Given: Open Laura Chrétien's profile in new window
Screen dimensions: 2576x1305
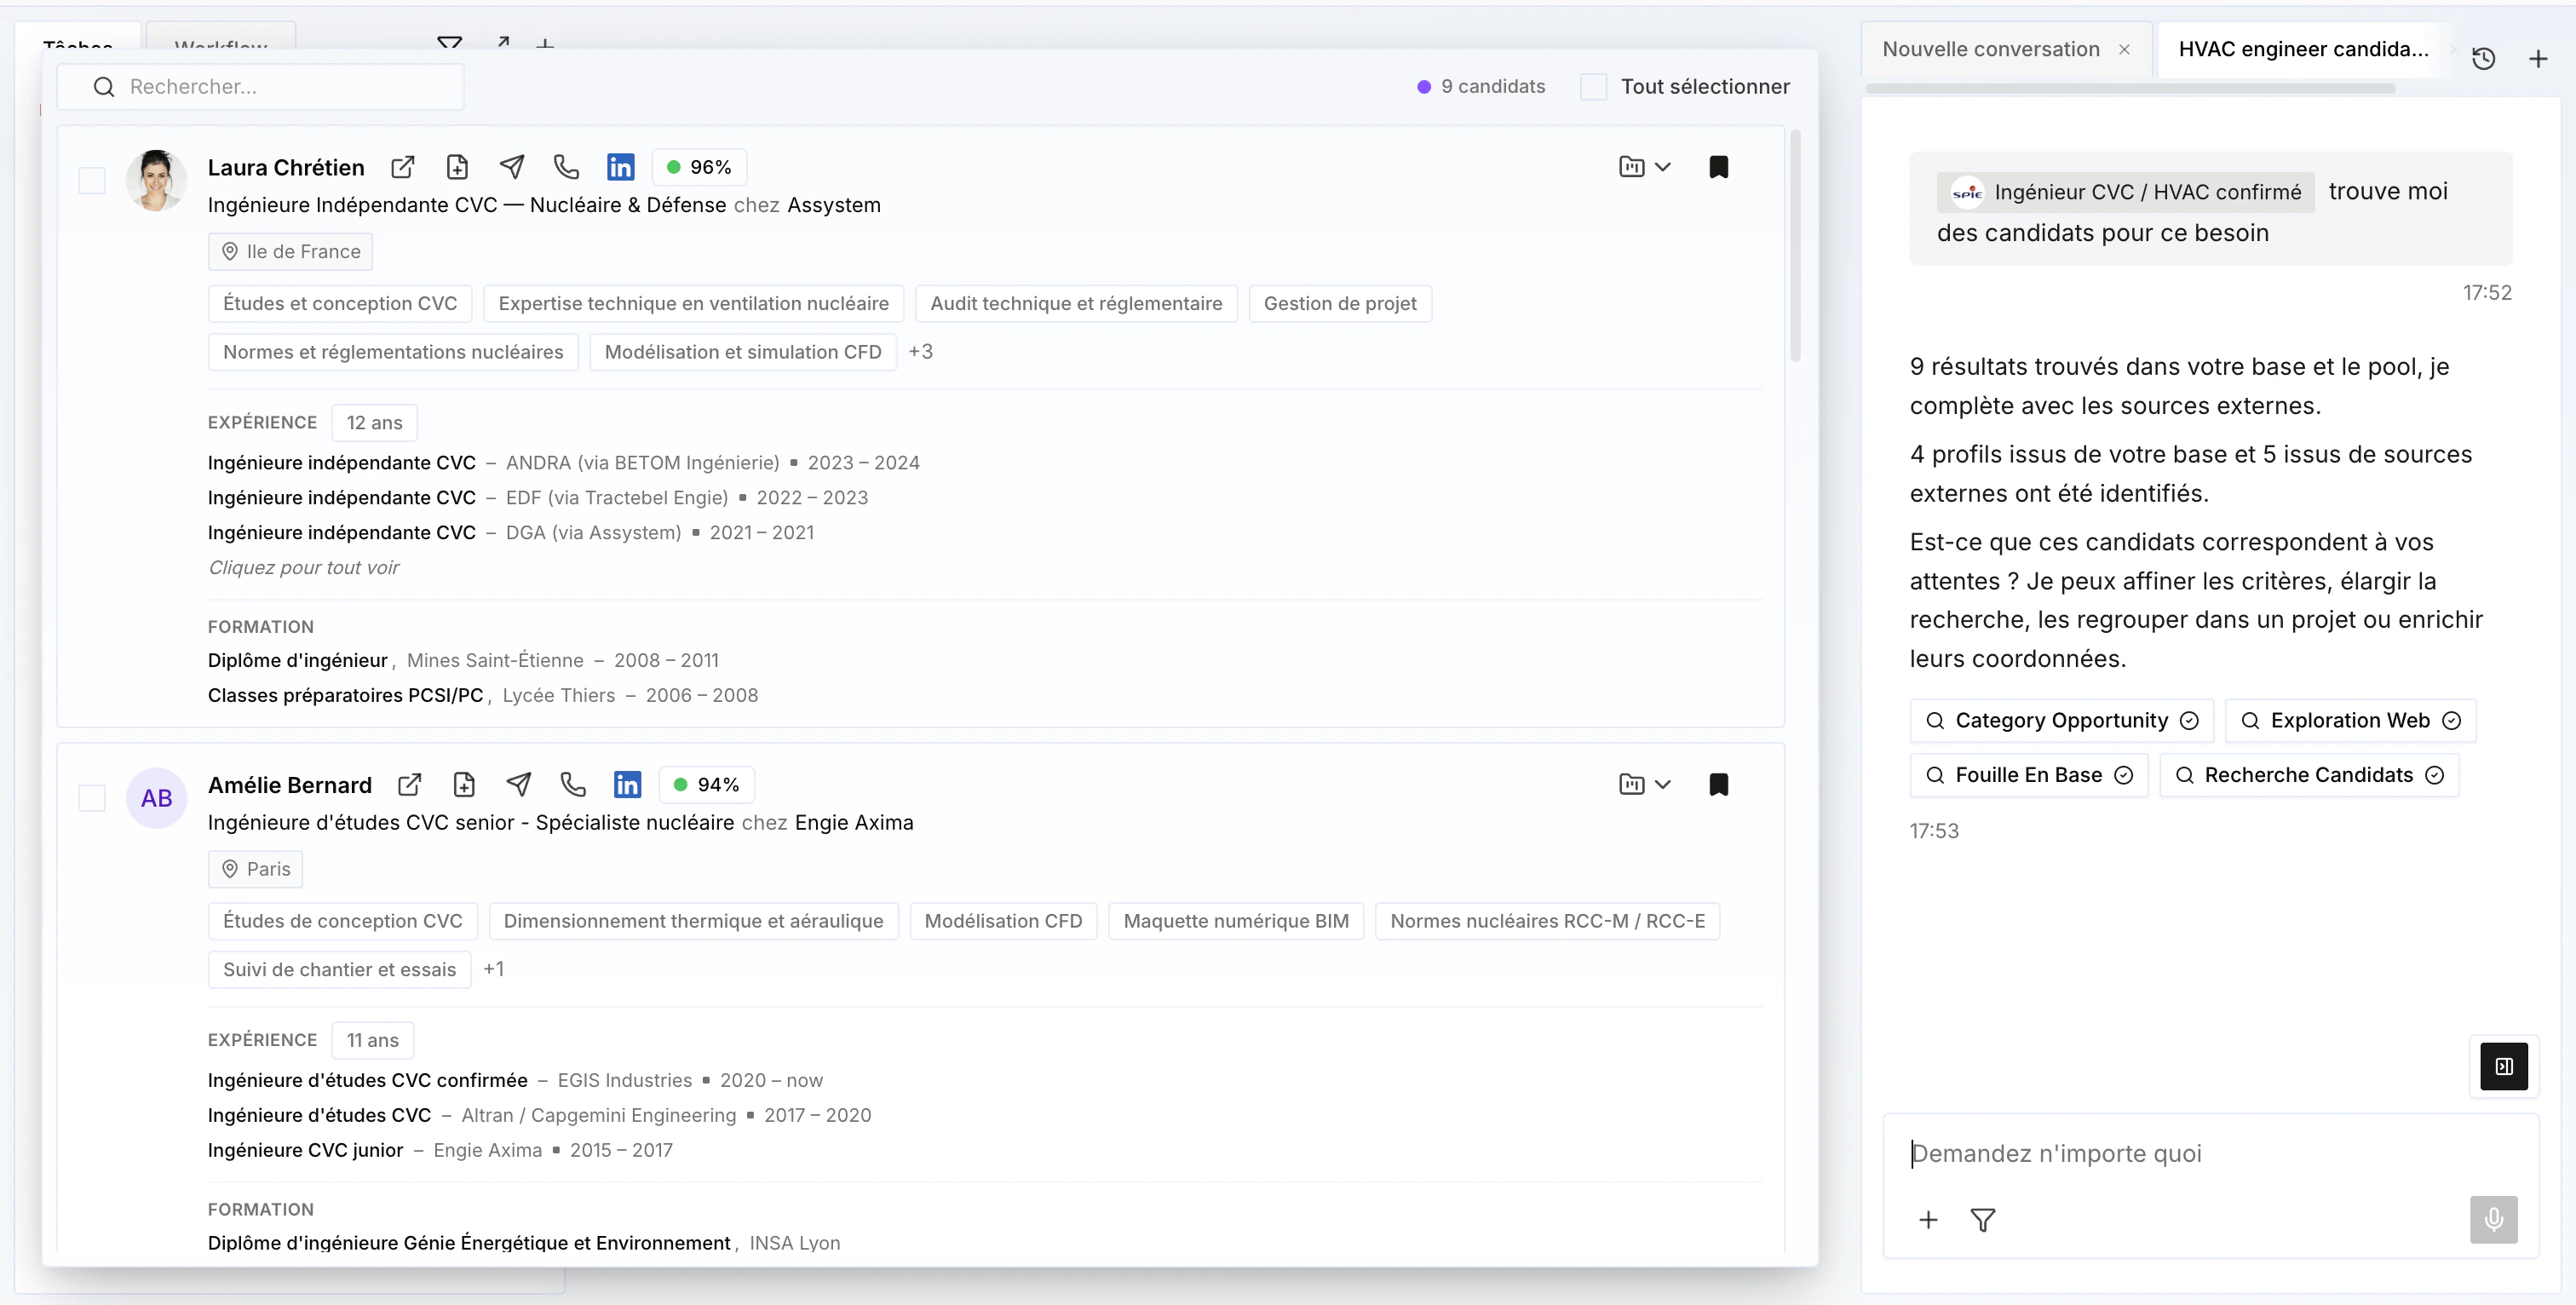Looking at the screenshot, I should 403,167.
